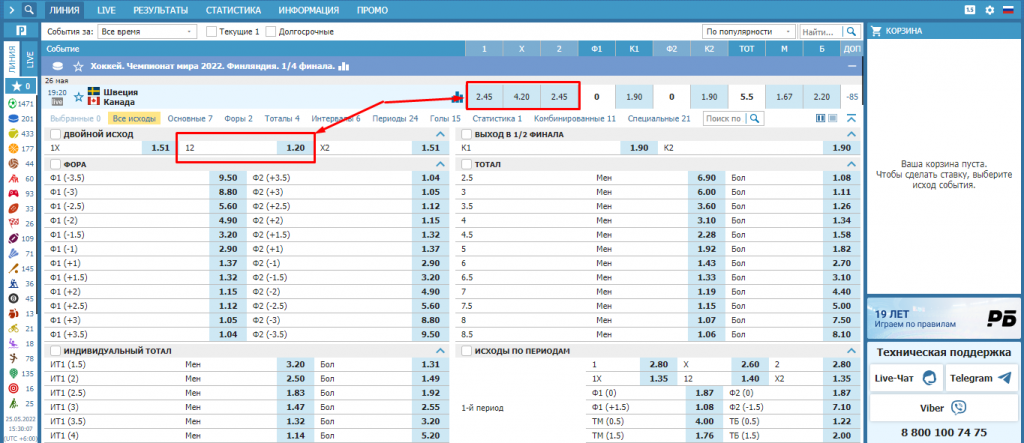1024x443 pixels.
Task: Enable the Текущие checkbox
Action: tap(212, 32)
